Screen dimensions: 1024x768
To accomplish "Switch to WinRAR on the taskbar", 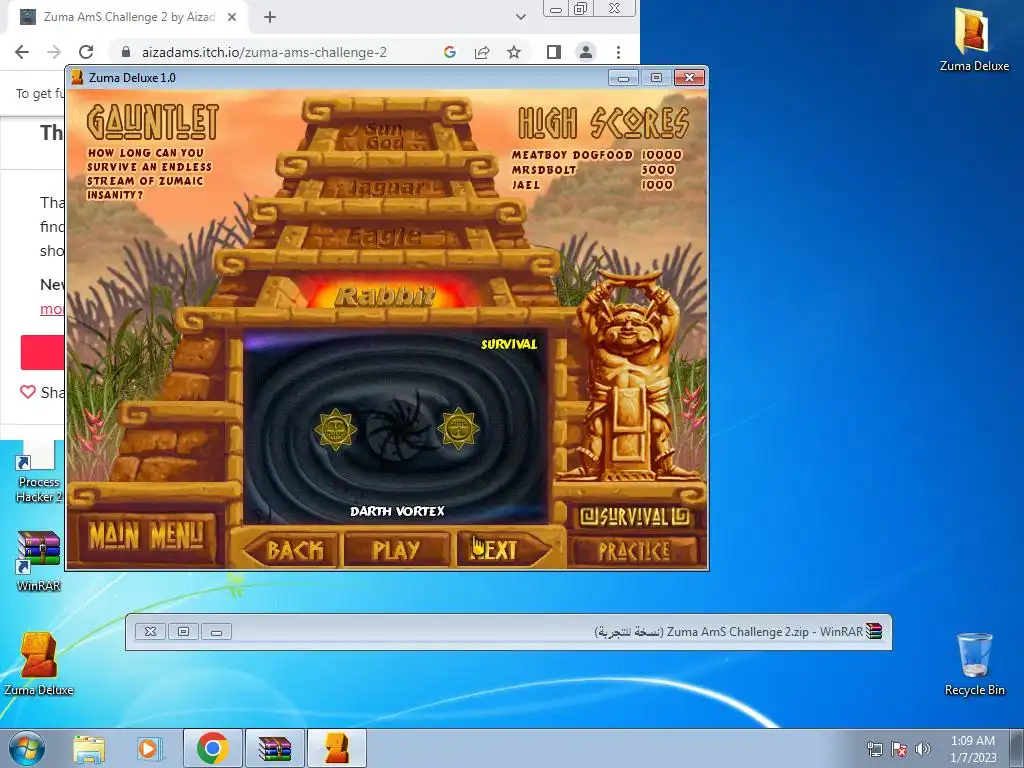I will [274, 748].
